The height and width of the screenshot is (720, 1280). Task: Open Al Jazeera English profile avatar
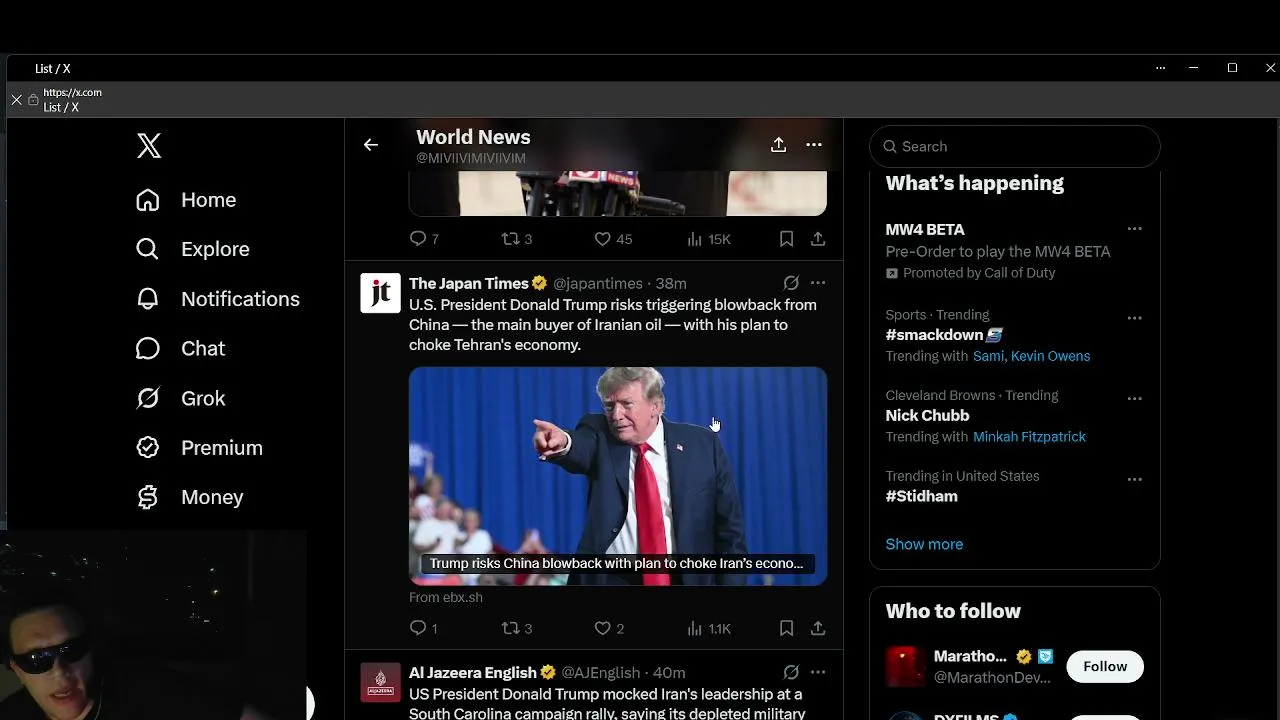click(380, 682)
